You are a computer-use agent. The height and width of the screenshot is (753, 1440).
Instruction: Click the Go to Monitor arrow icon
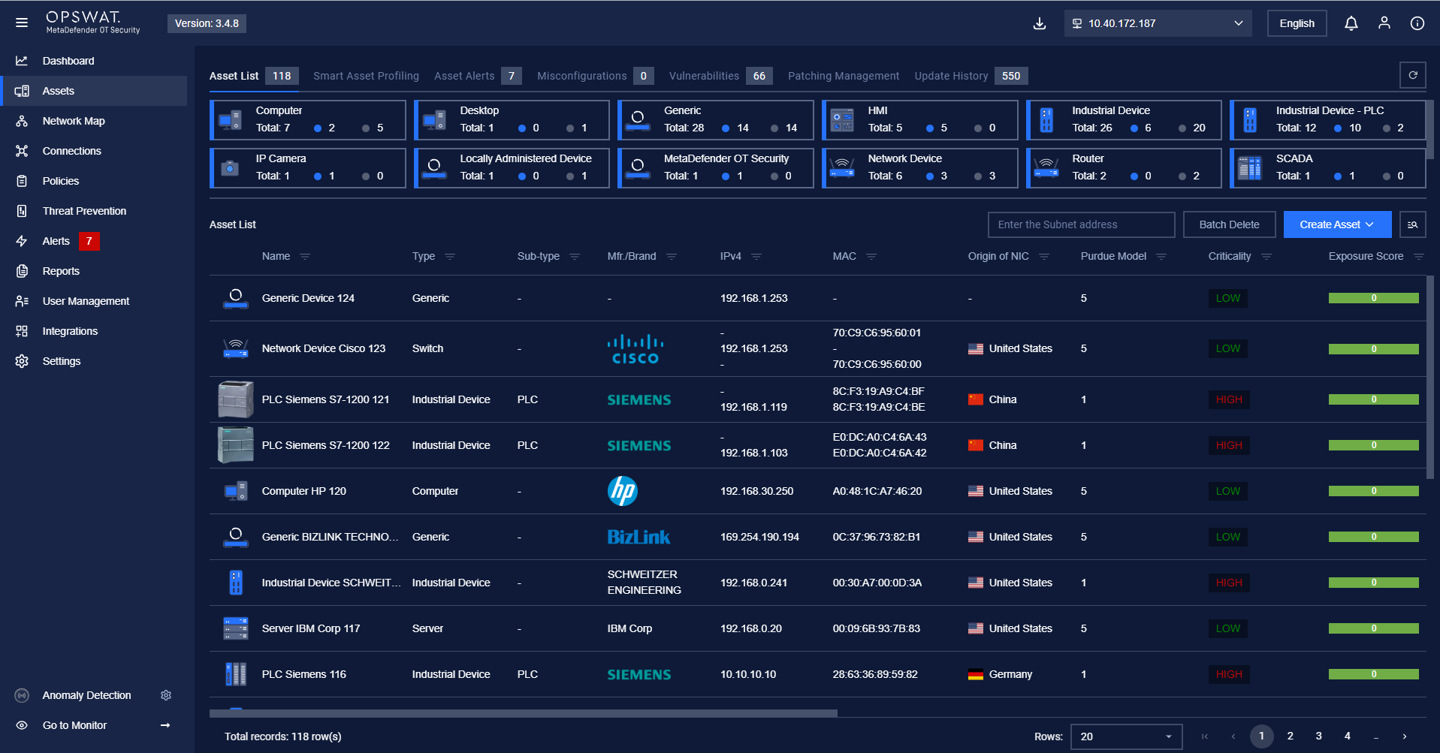(x=165, y=725)
